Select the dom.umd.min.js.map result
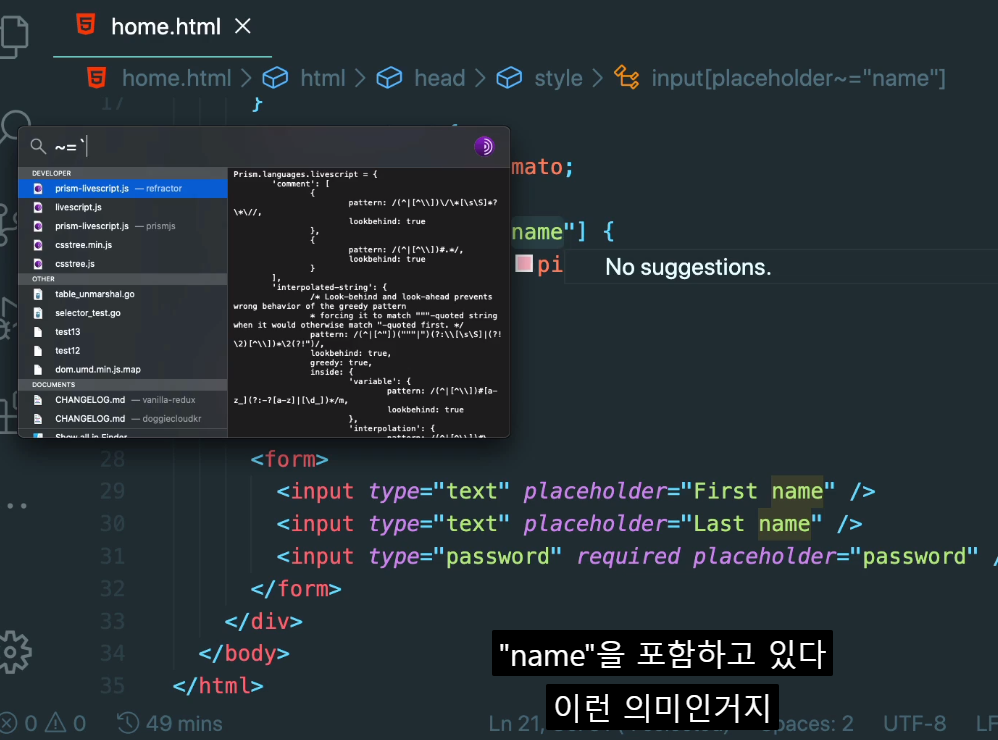Image resolution: width=998 pixels, height=740 pixels. (122, 369)
